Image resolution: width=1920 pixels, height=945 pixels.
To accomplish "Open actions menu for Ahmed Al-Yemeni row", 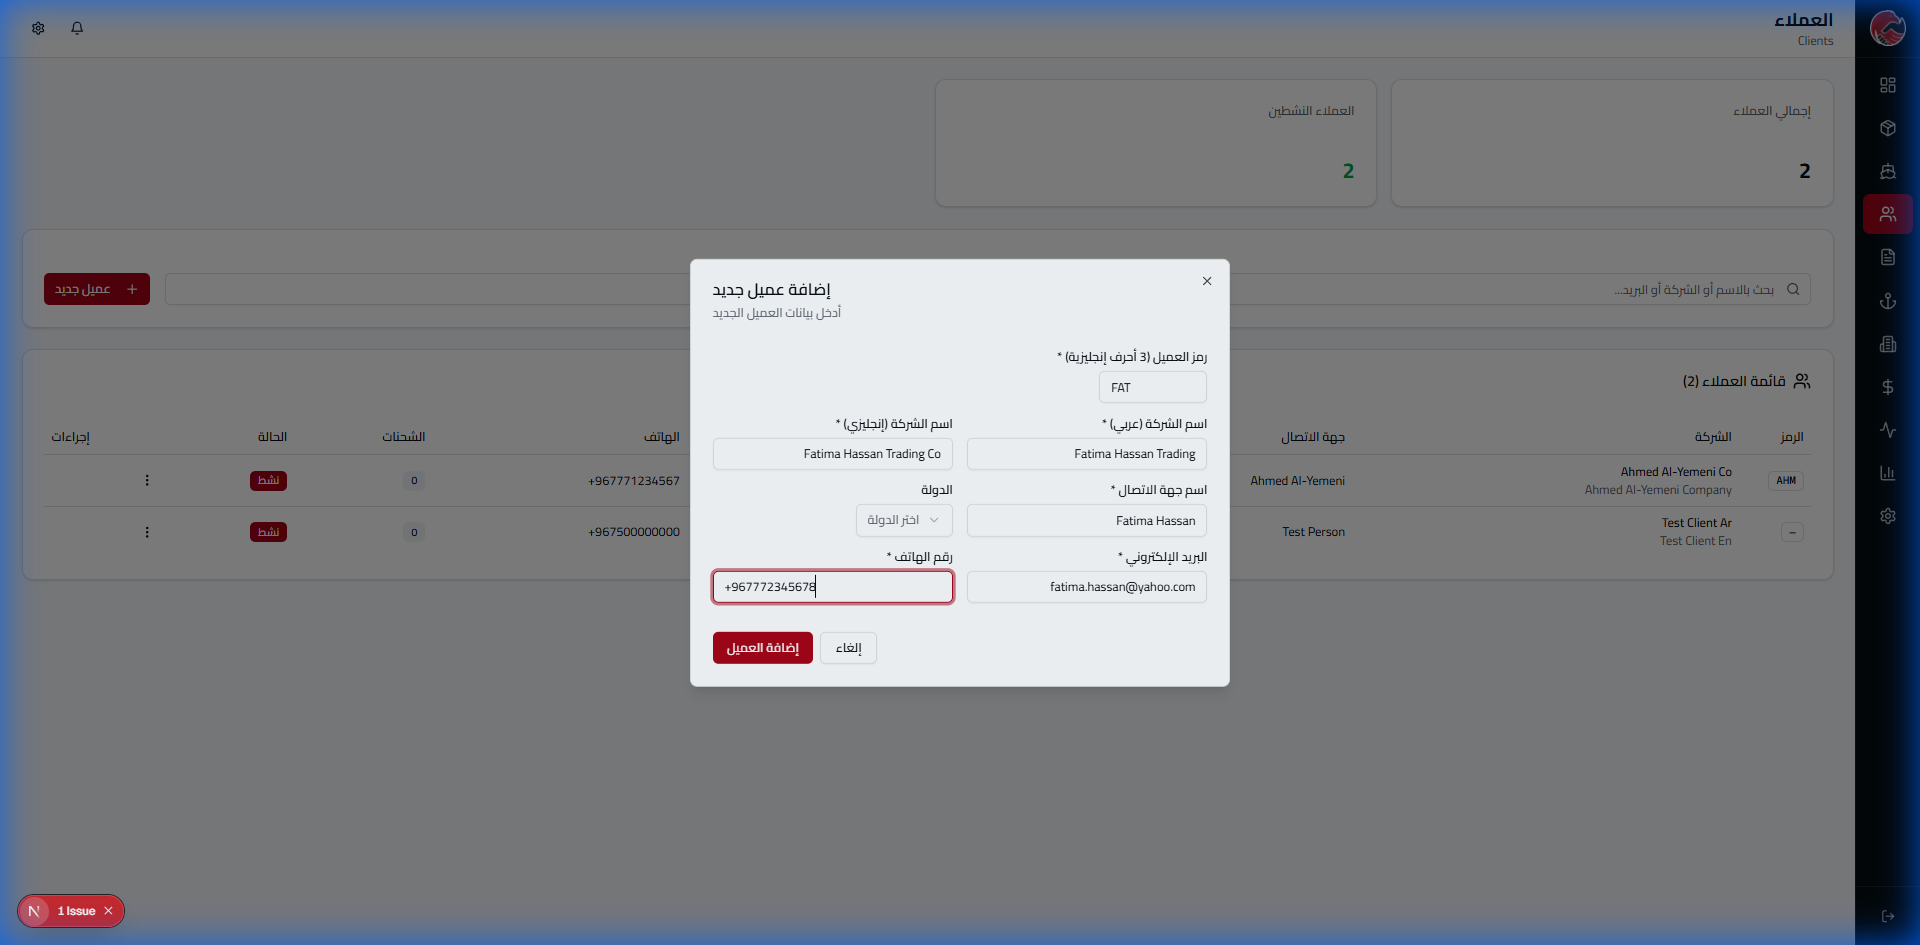I will click(147, 481).
